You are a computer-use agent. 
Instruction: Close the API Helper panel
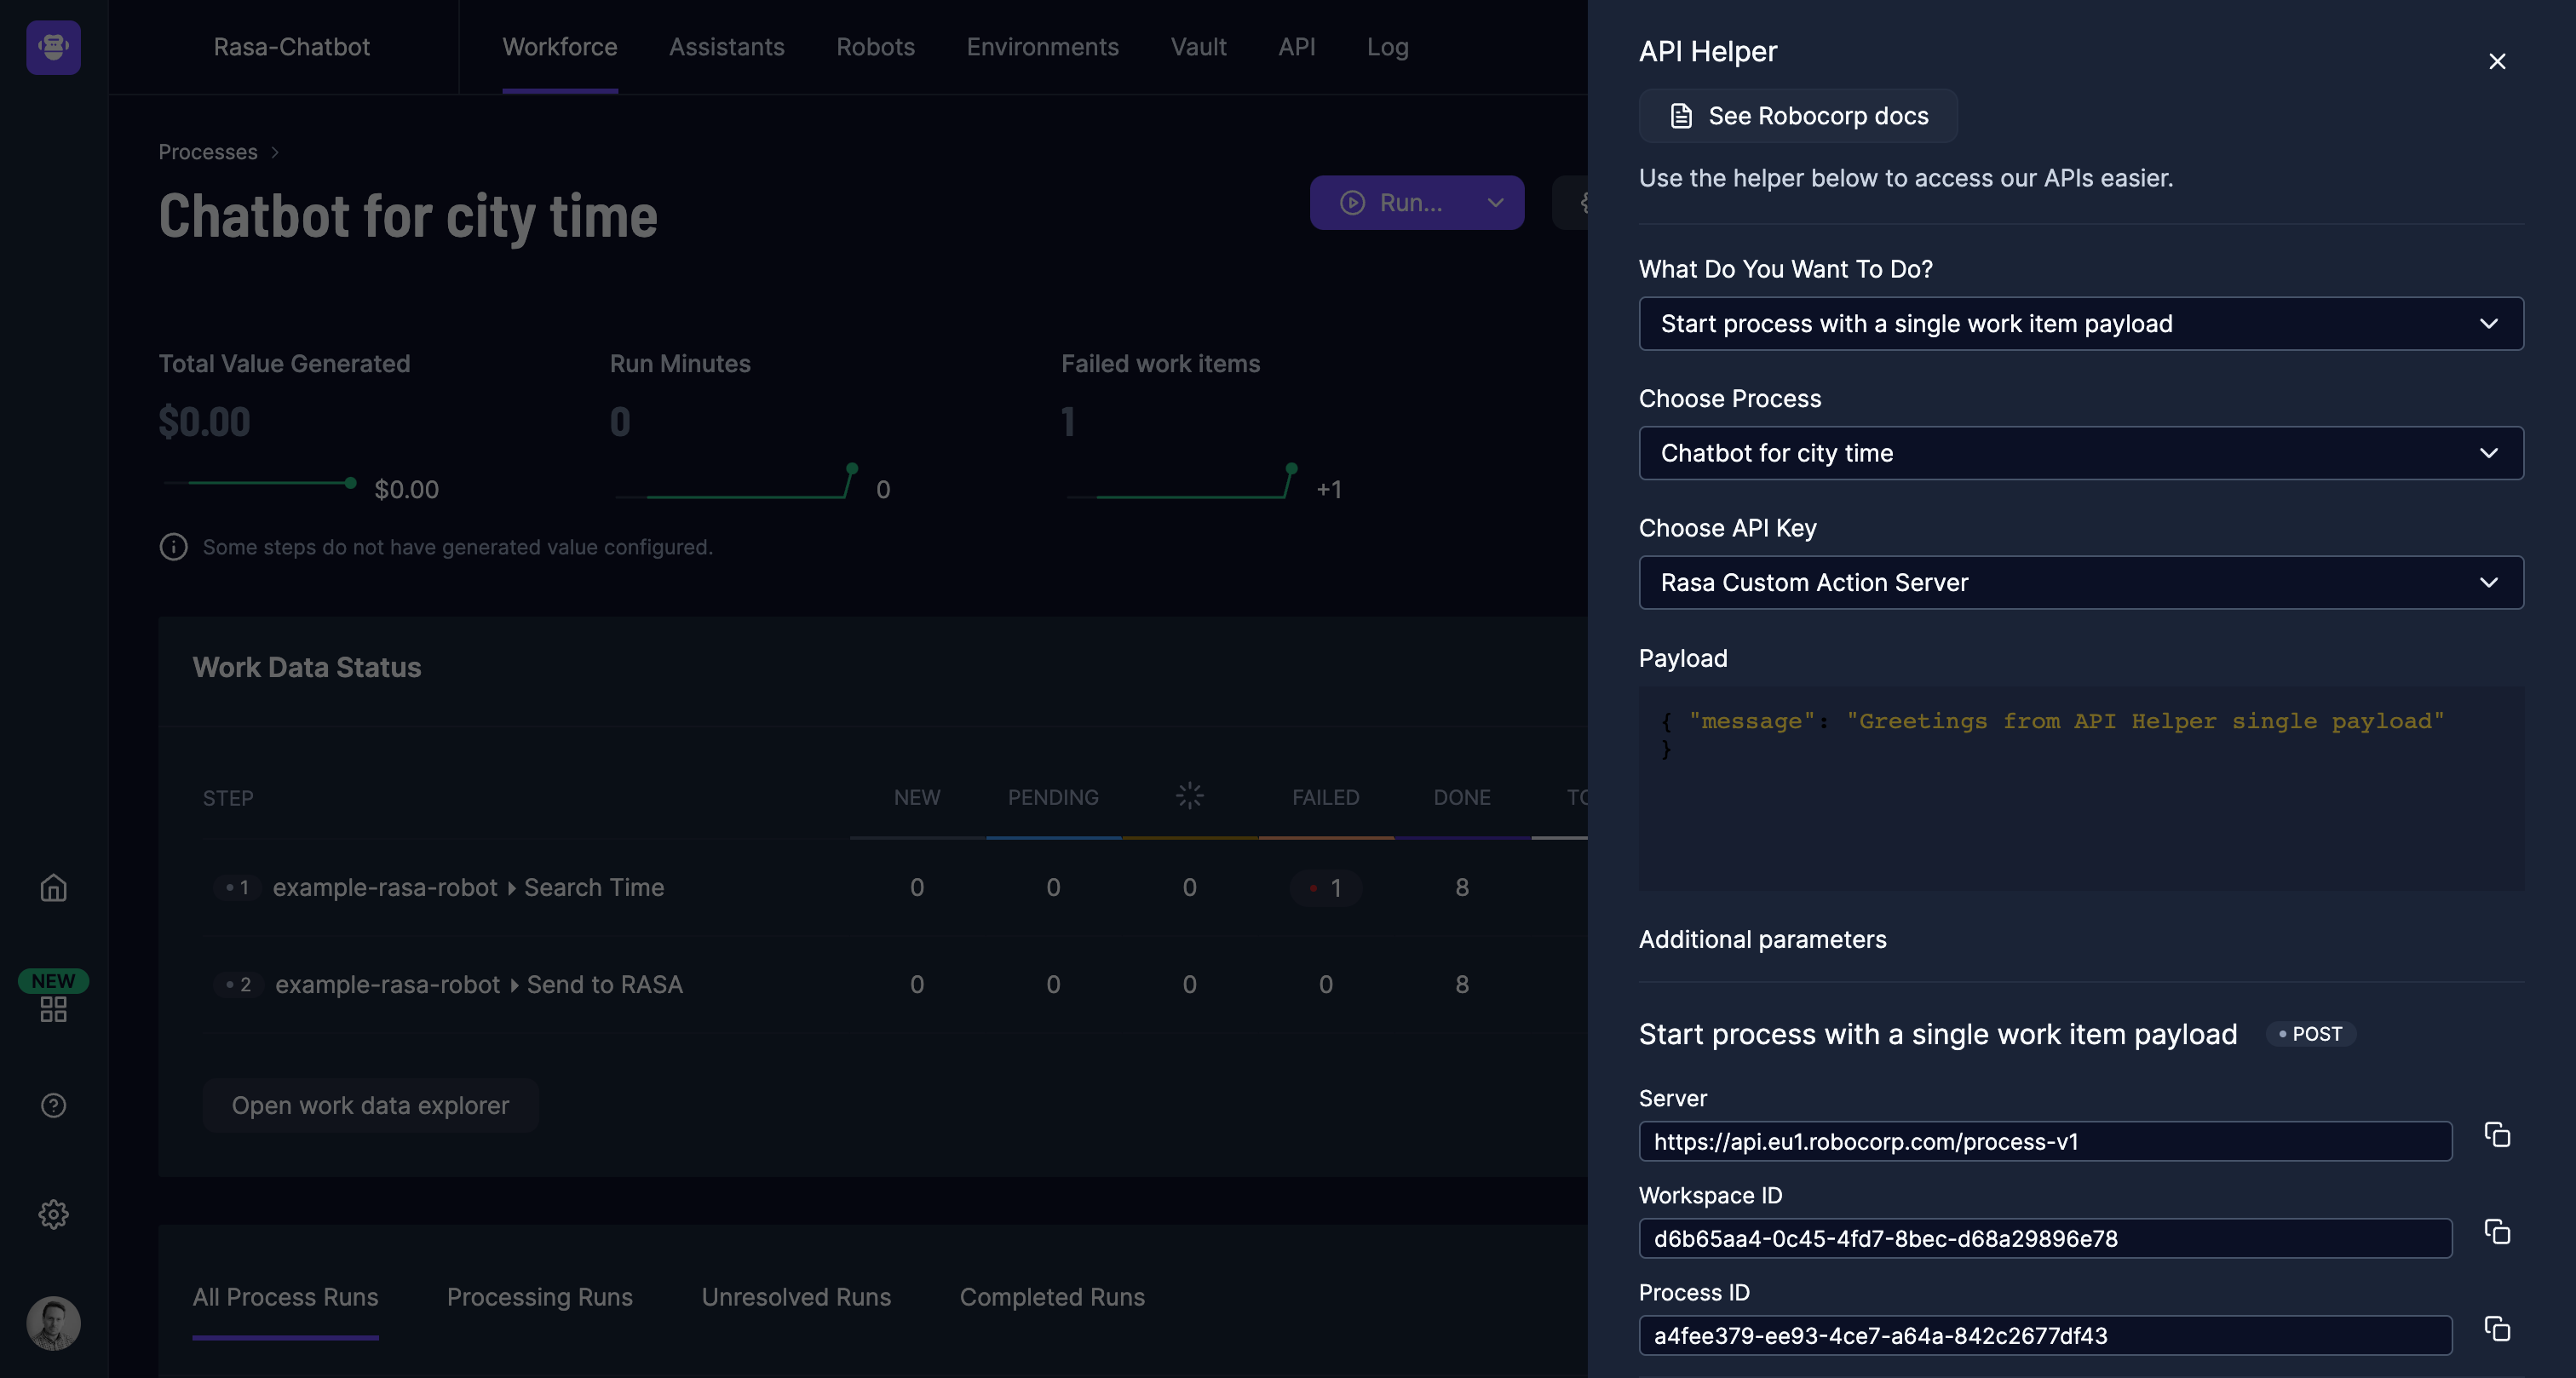[x=2497, y=61]
